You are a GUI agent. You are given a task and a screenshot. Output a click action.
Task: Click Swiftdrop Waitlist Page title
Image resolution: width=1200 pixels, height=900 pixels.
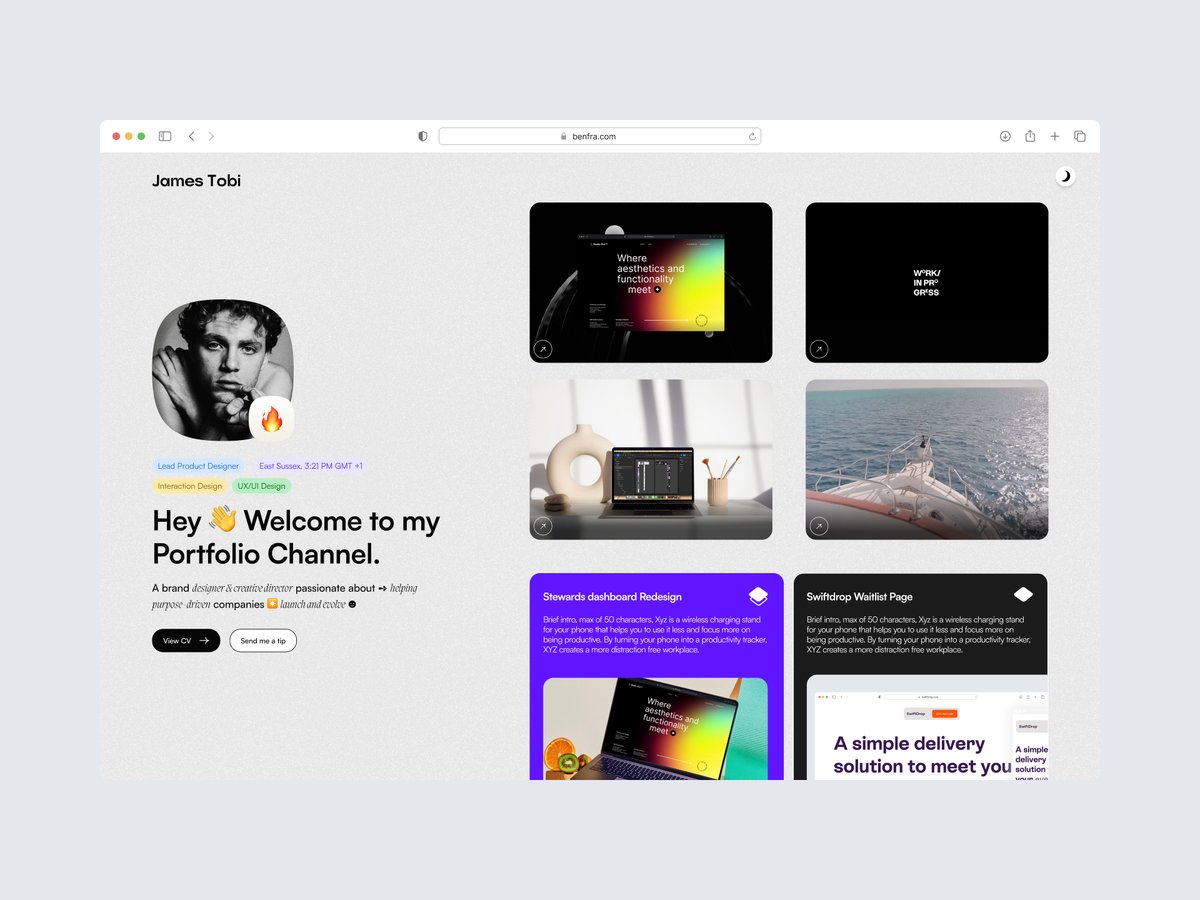[860, 597]
